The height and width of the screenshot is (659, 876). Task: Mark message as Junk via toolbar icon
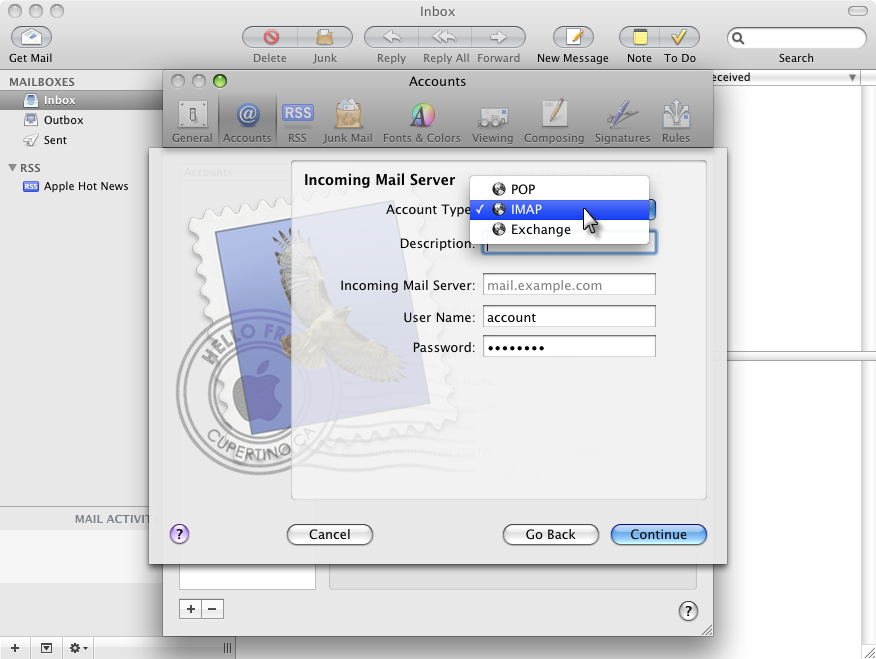325,37
